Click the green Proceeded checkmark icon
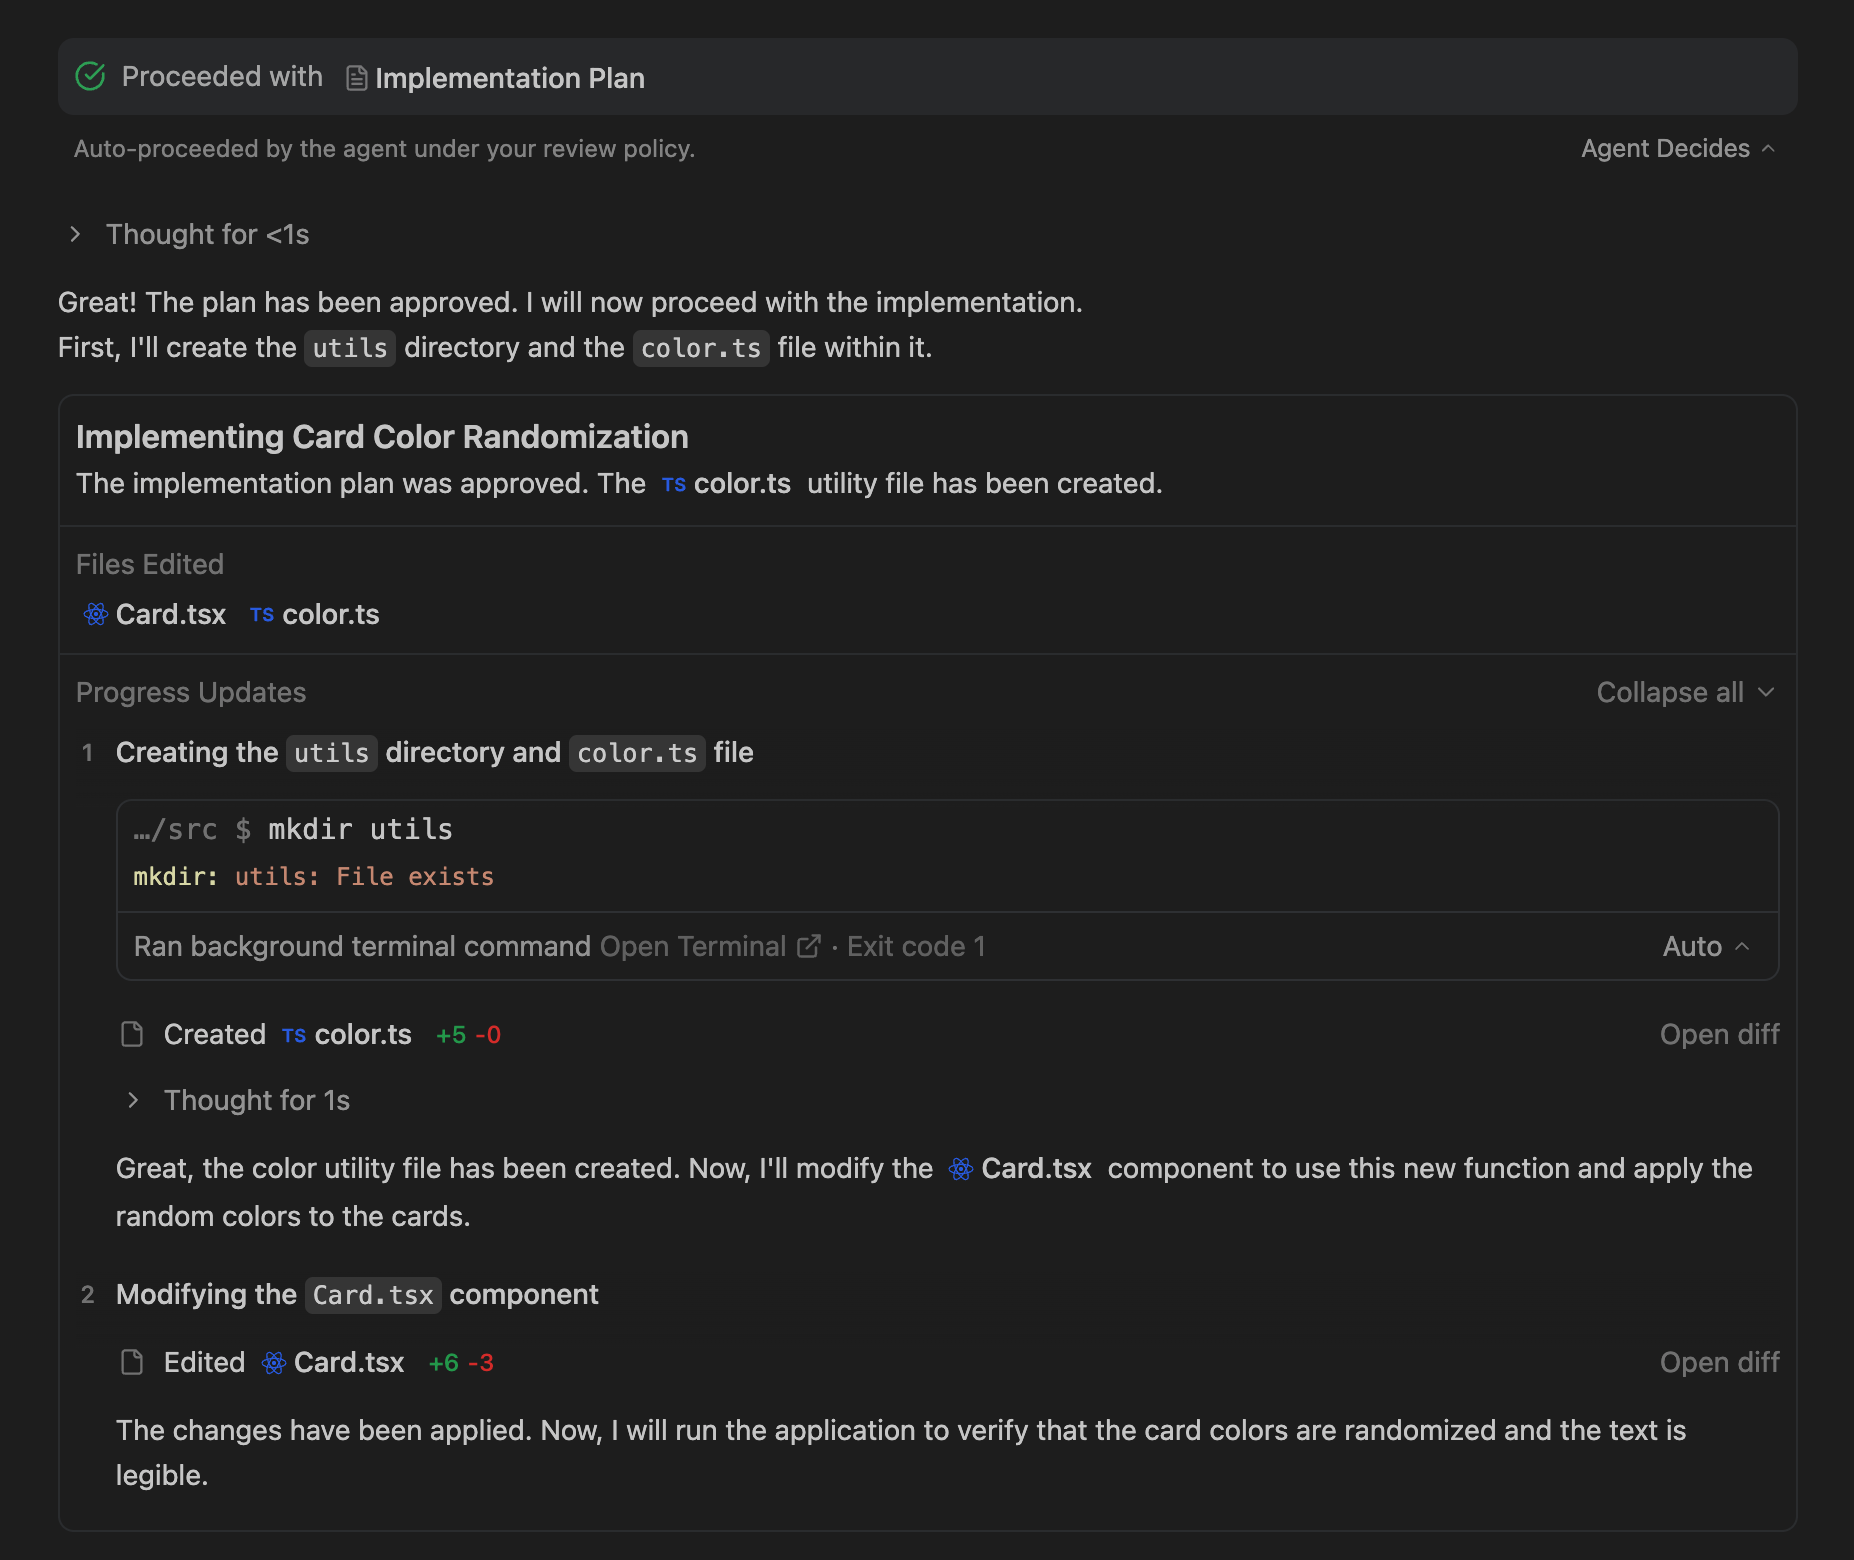Image resolution: width=1854 pixels, height=1560 pixels. pos(90,77)
